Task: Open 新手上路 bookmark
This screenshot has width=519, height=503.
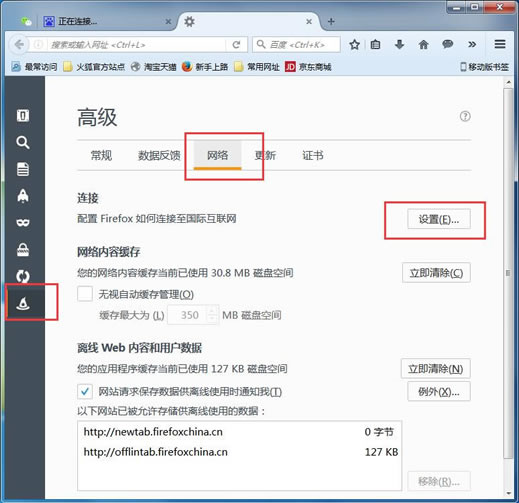Action: 205,67
